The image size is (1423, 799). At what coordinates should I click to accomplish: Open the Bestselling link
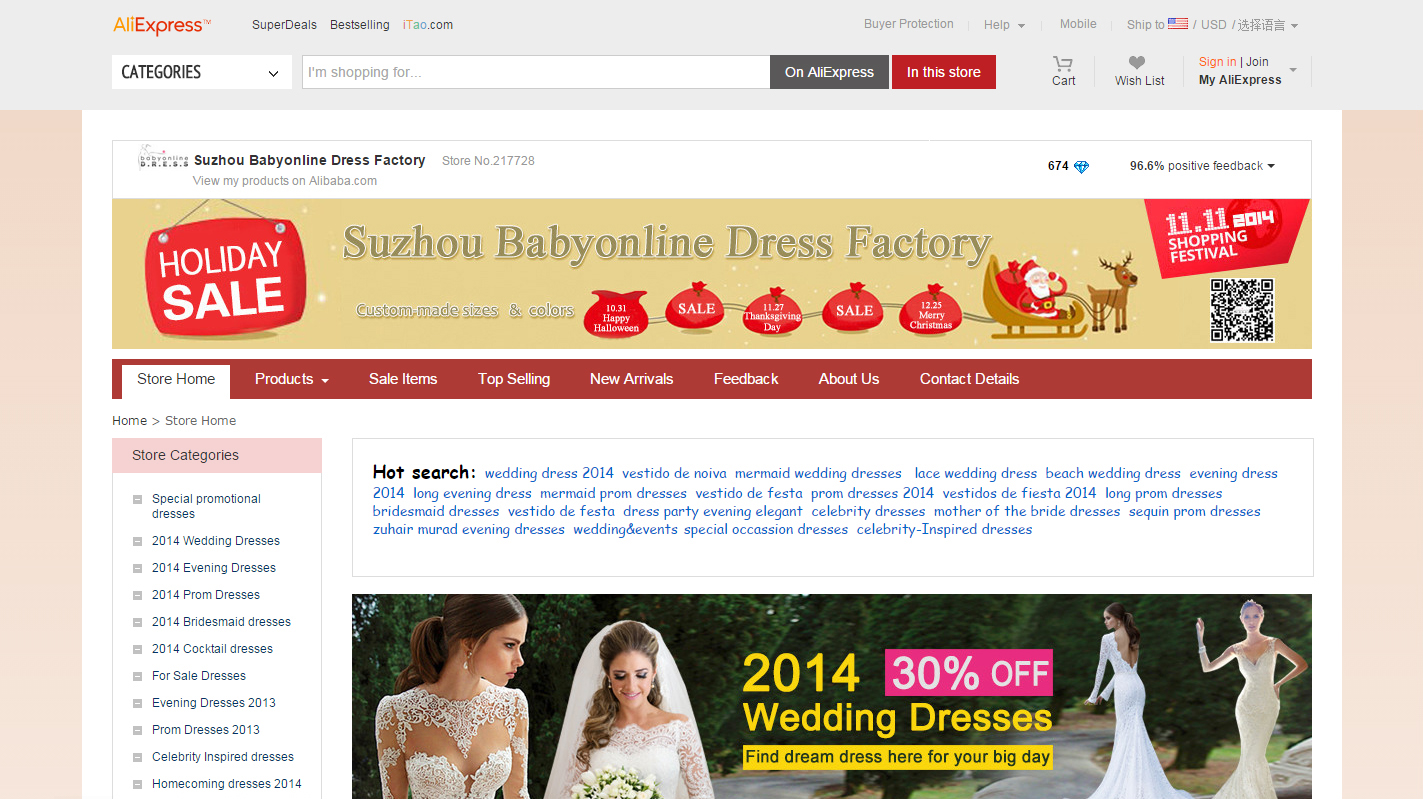[x=359, y=25]
